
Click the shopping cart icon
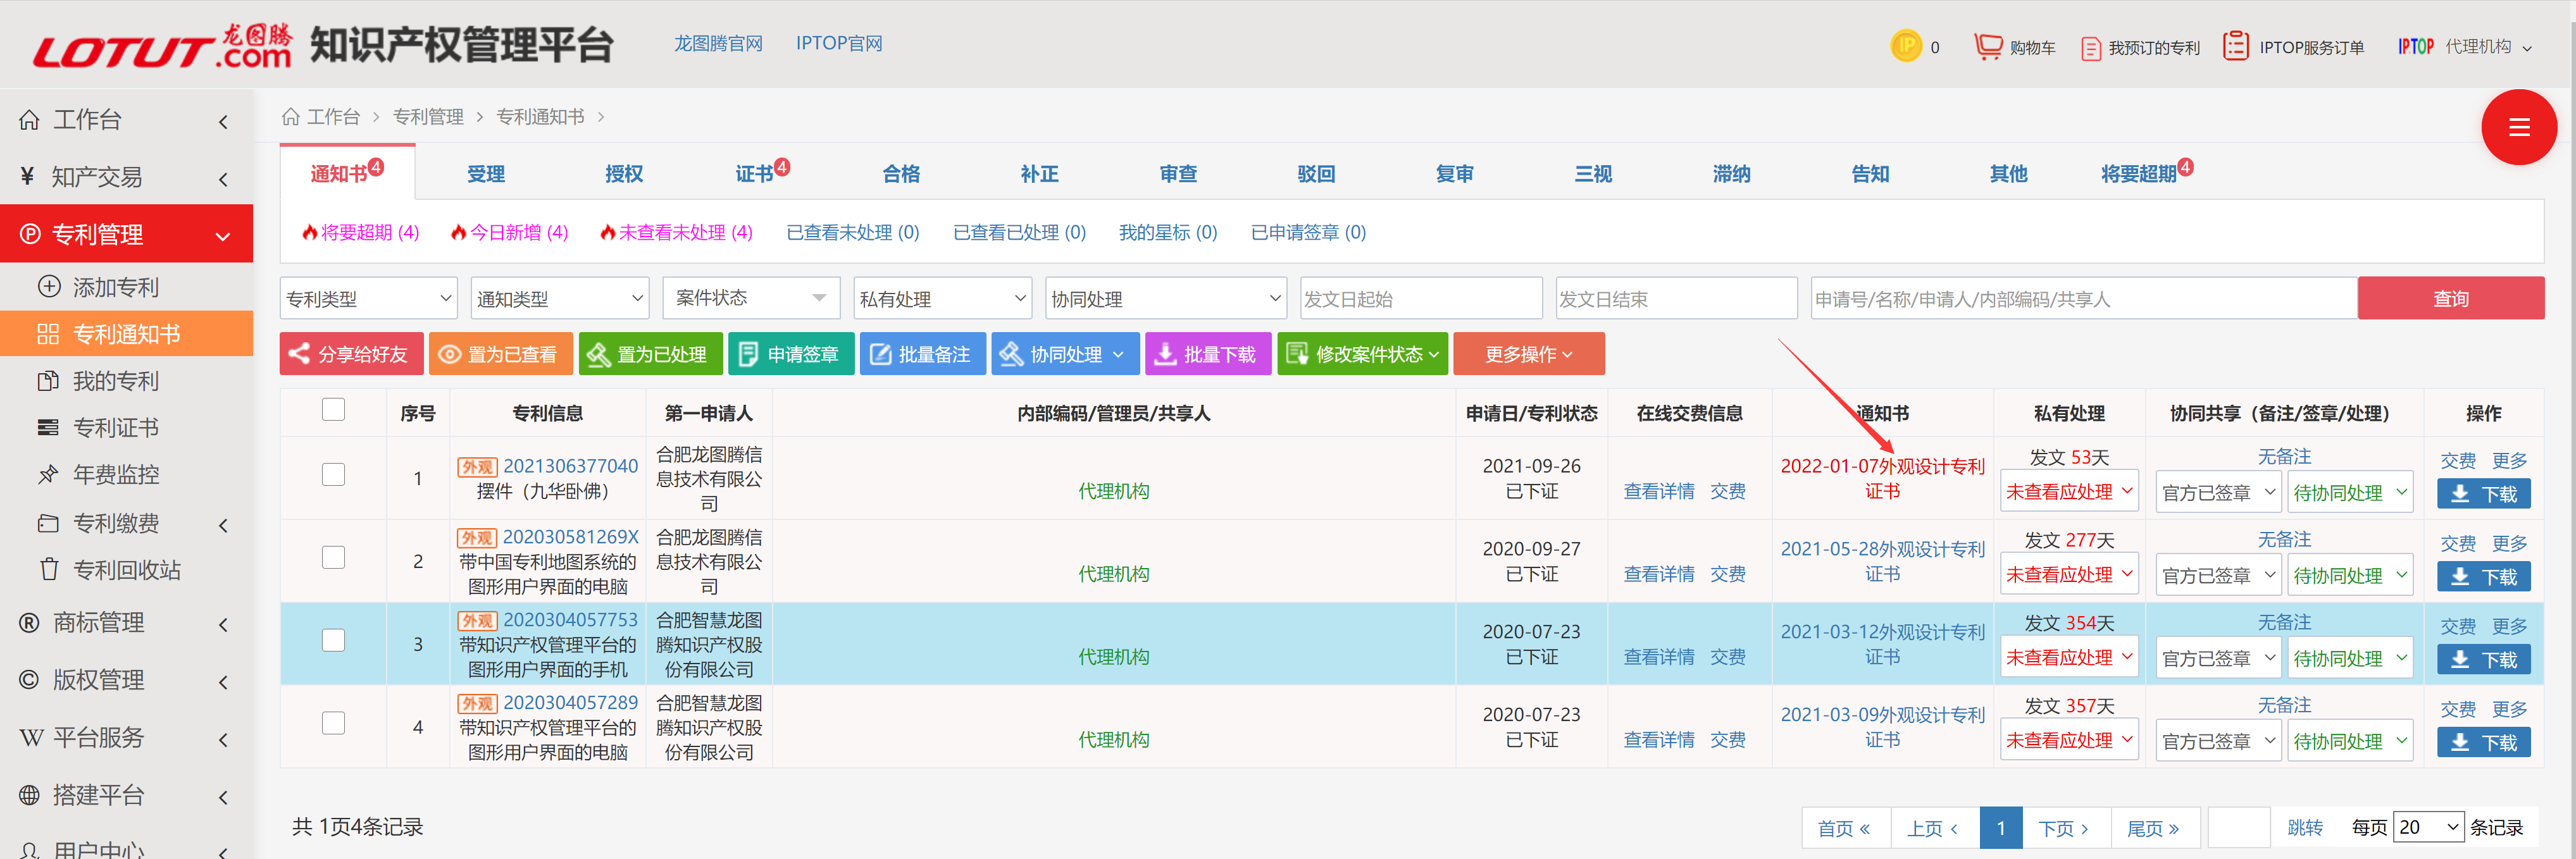[x=1988, y=46]
